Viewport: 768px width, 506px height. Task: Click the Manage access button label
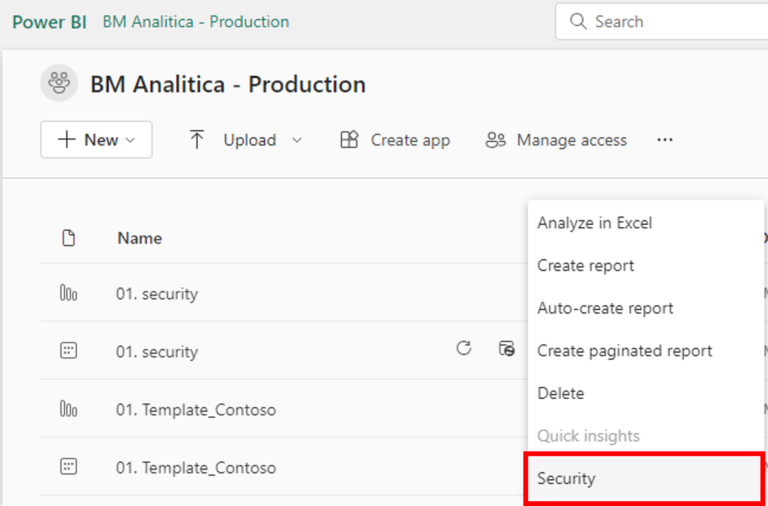[572, 140]
